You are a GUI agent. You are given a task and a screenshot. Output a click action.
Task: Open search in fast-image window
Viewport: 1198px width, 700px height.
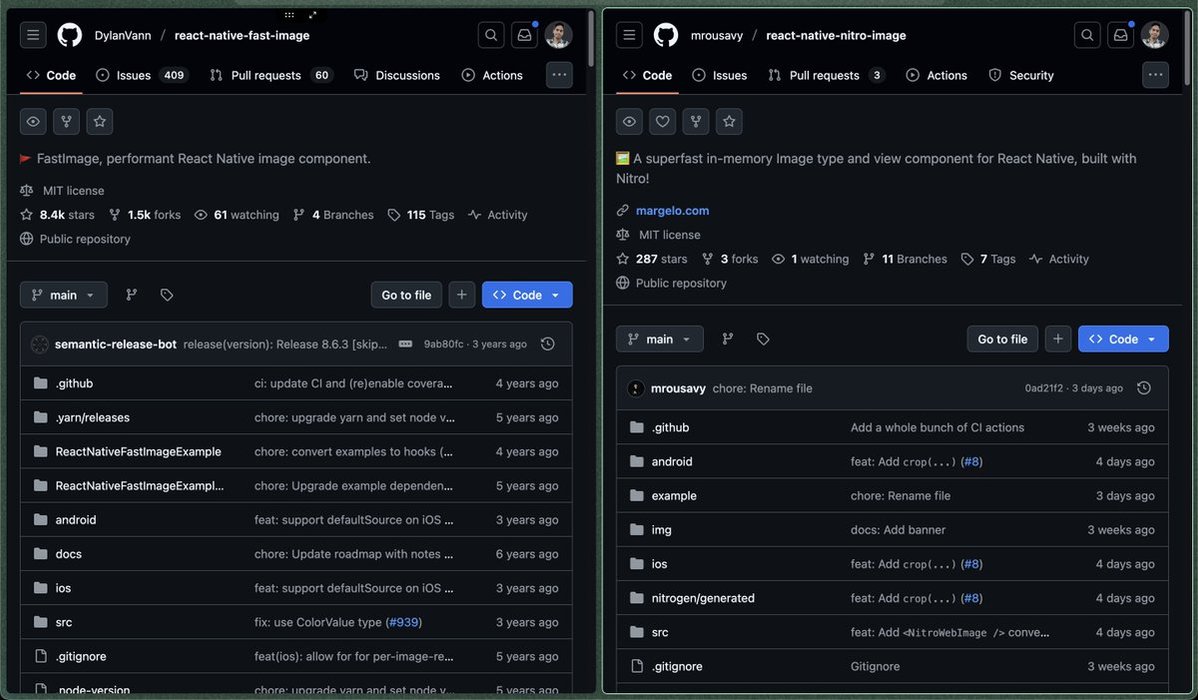pyautogui.click(x=491, y=35)
